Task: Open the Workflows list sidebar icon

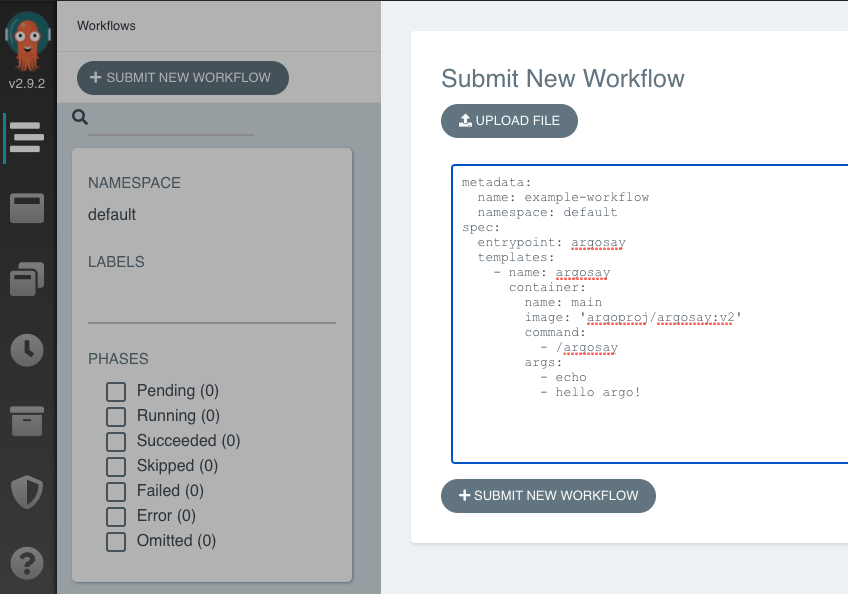Action: click(27, 137)
